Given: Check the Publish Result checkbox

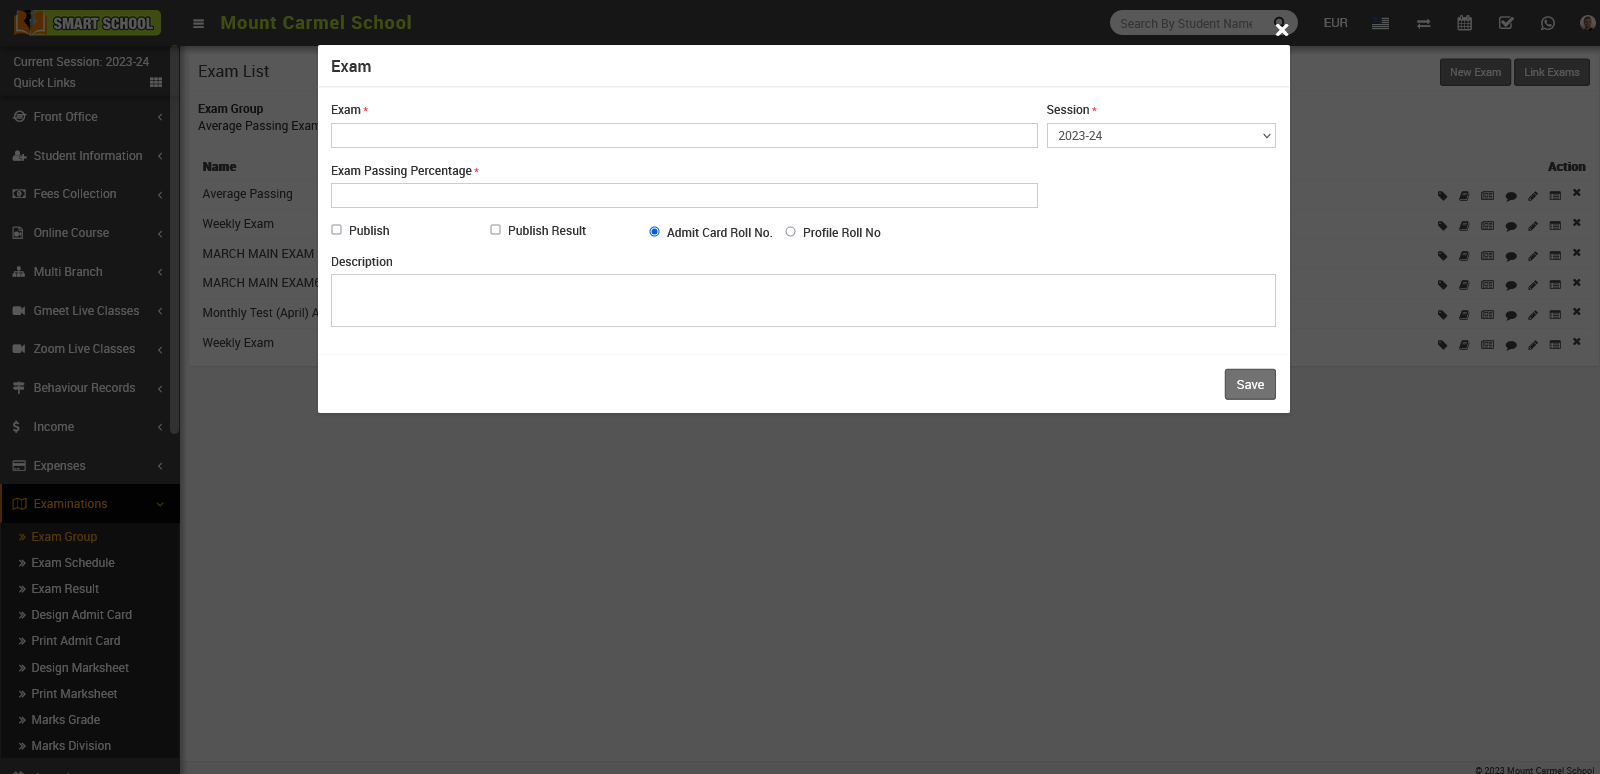Looking at the screenshot, I should [x=495, y=230].
